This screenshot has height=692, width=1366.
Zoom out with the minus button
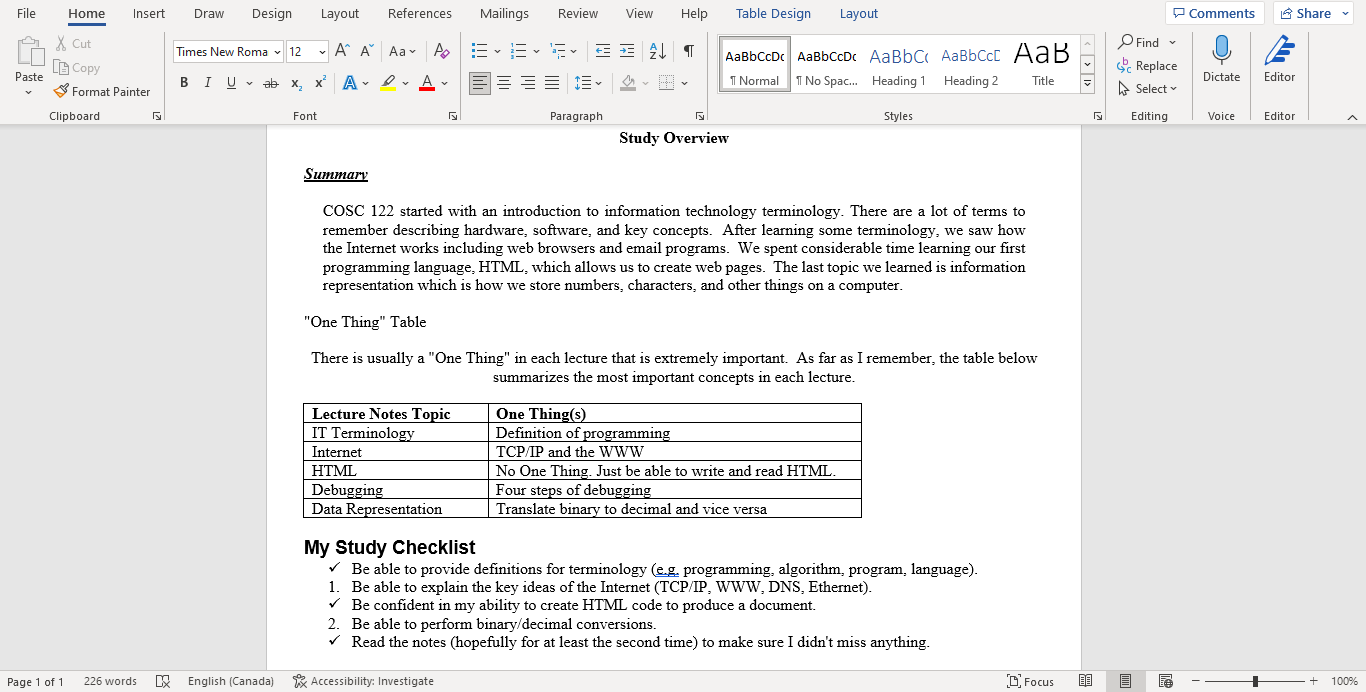click(1196, 681)
